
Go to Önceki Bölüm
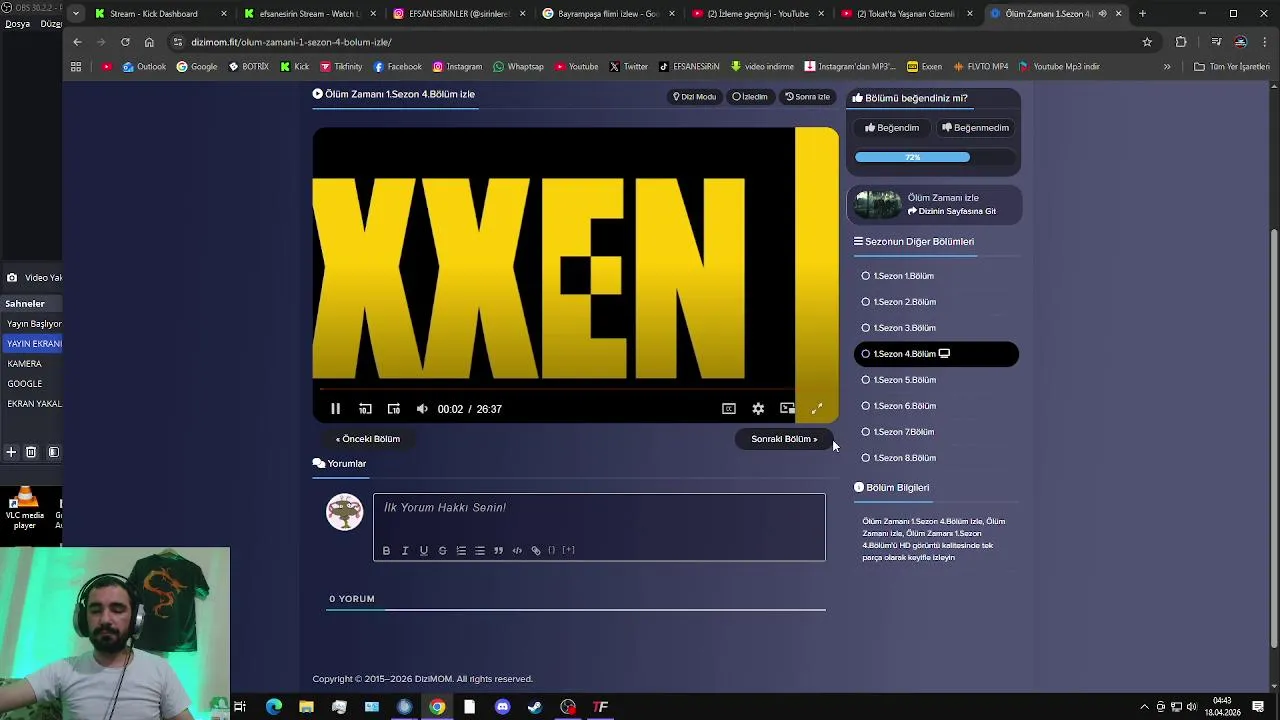[368, 439]
